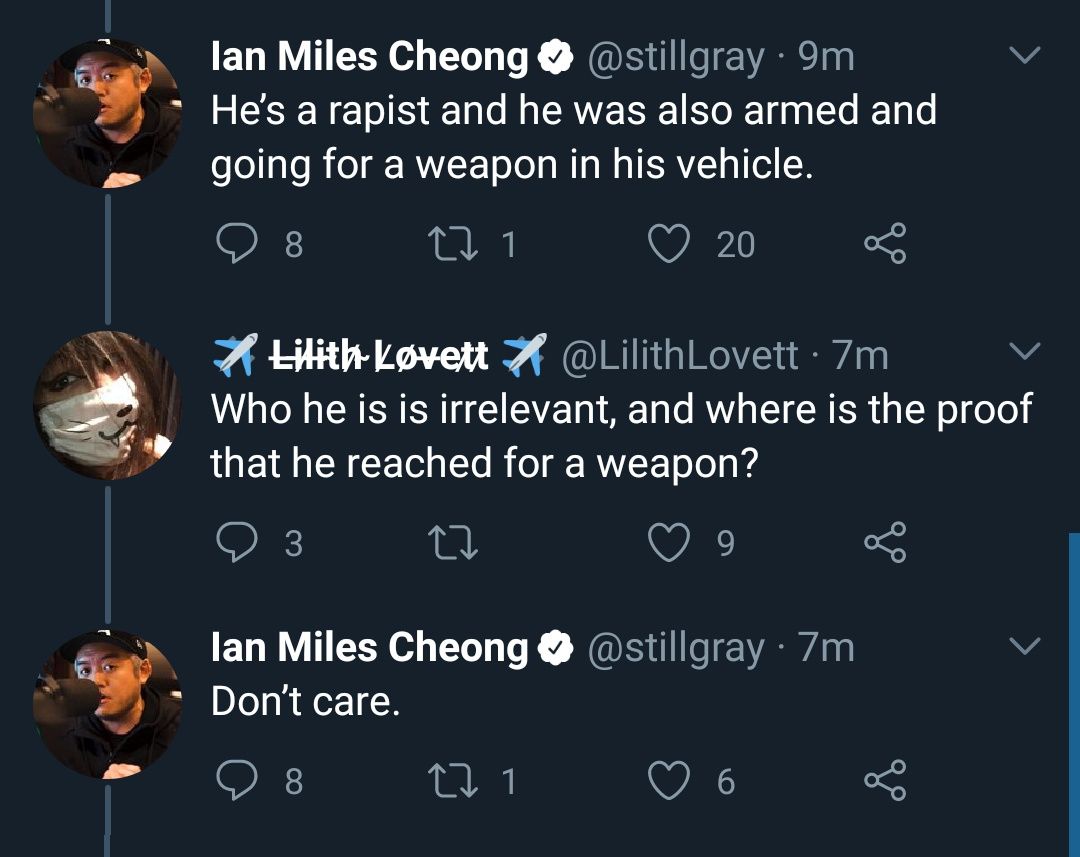Screen dimensions: 1080x857
Task: Like the tweet that has 20 likes
Action: click(x=670, y=244)
